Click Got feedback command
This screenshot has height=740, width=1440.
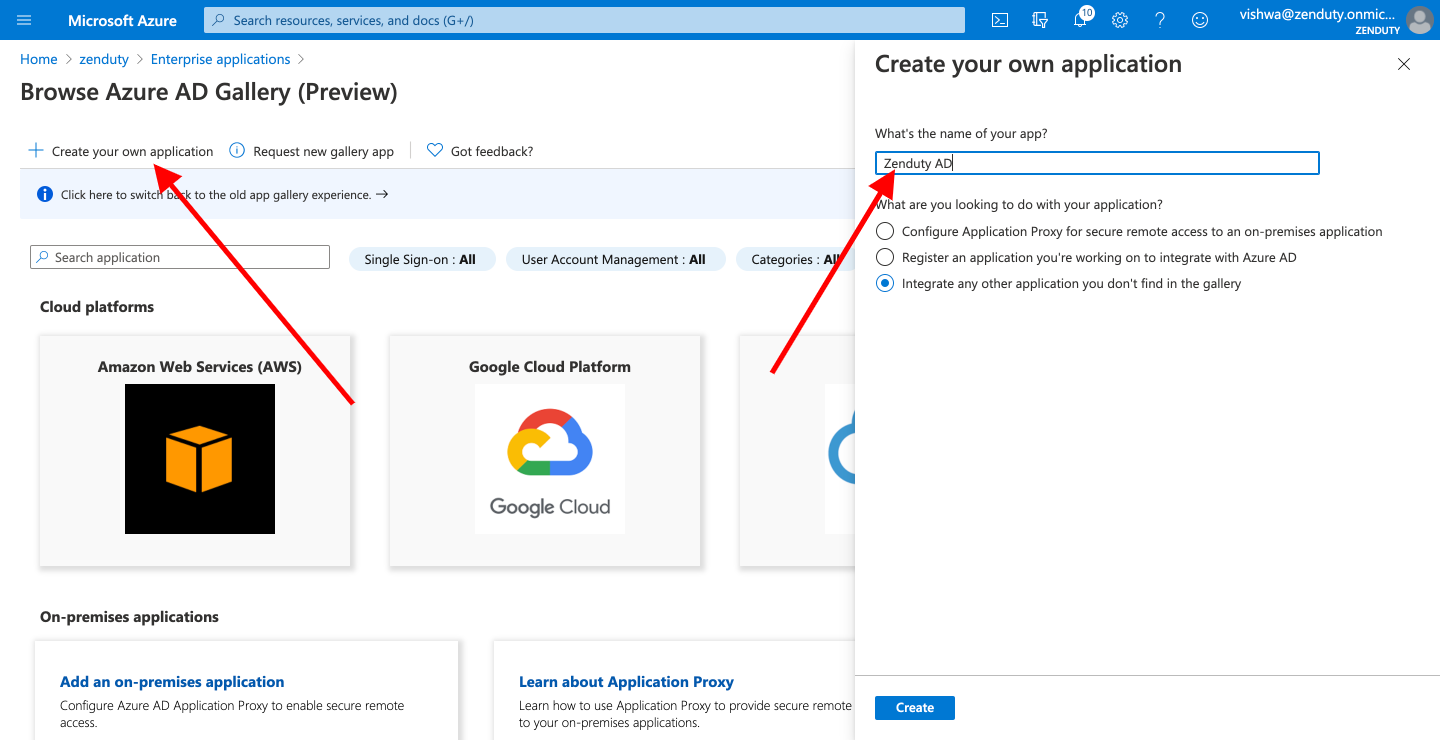480,151
